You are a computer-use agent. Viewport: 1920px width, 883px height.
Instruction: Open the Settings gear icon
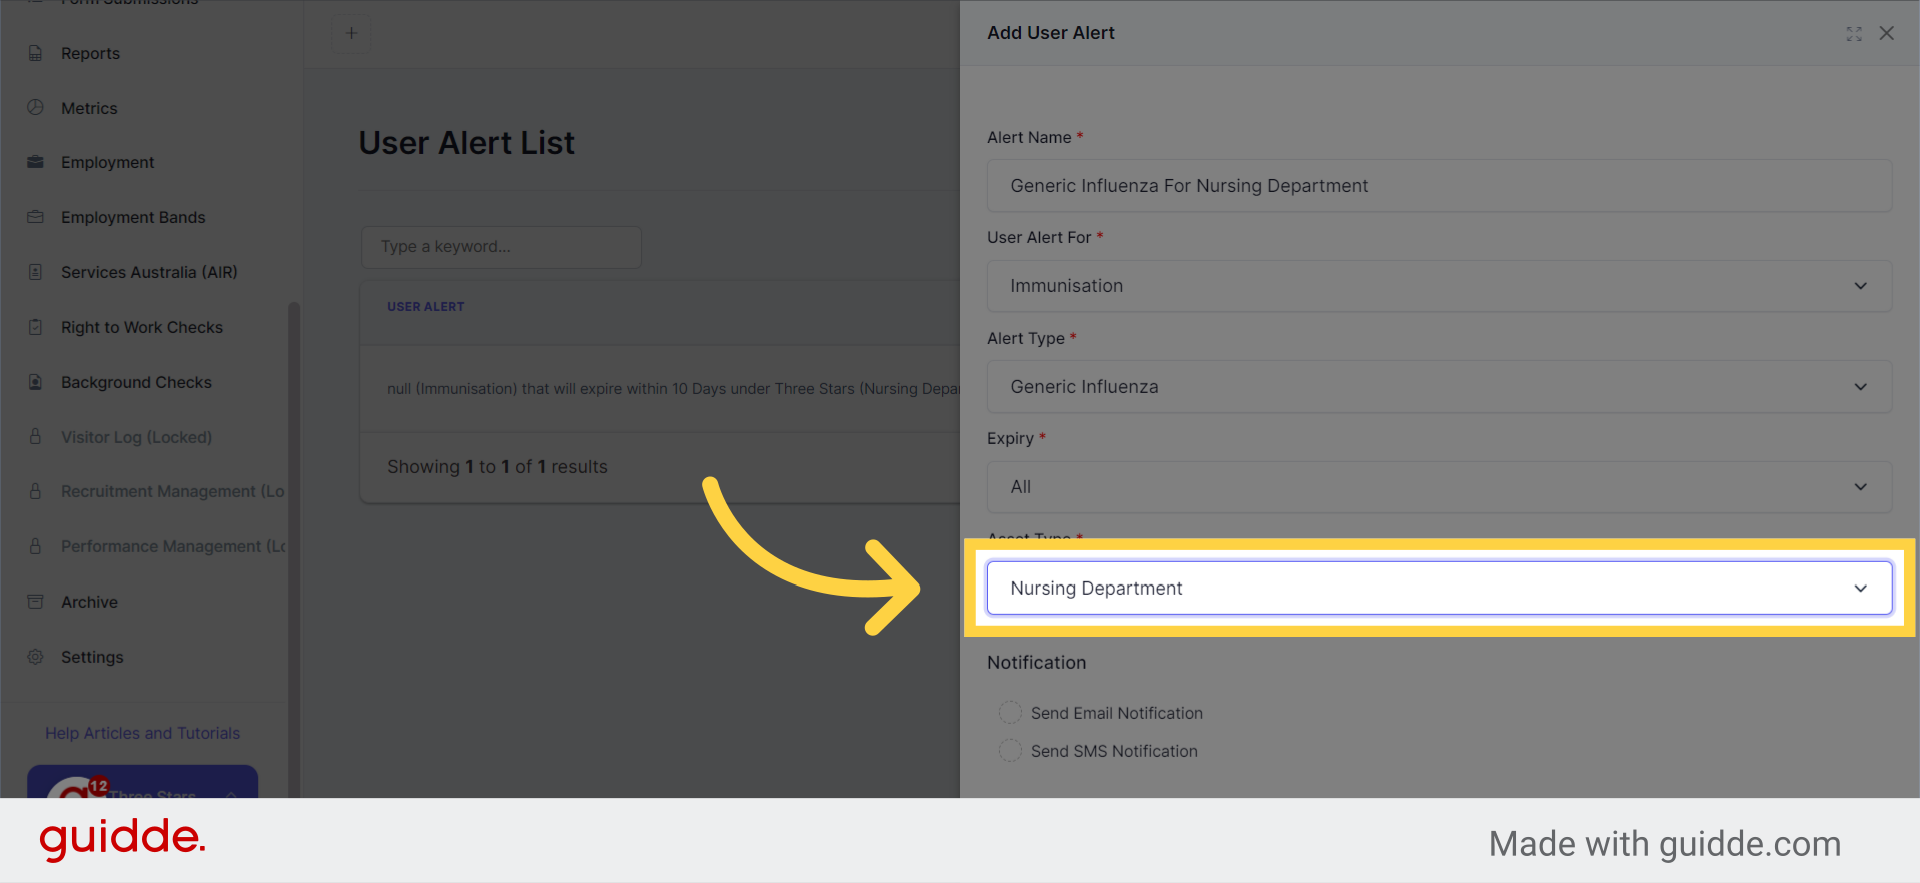pyautogui.click(x=35, y=657)
